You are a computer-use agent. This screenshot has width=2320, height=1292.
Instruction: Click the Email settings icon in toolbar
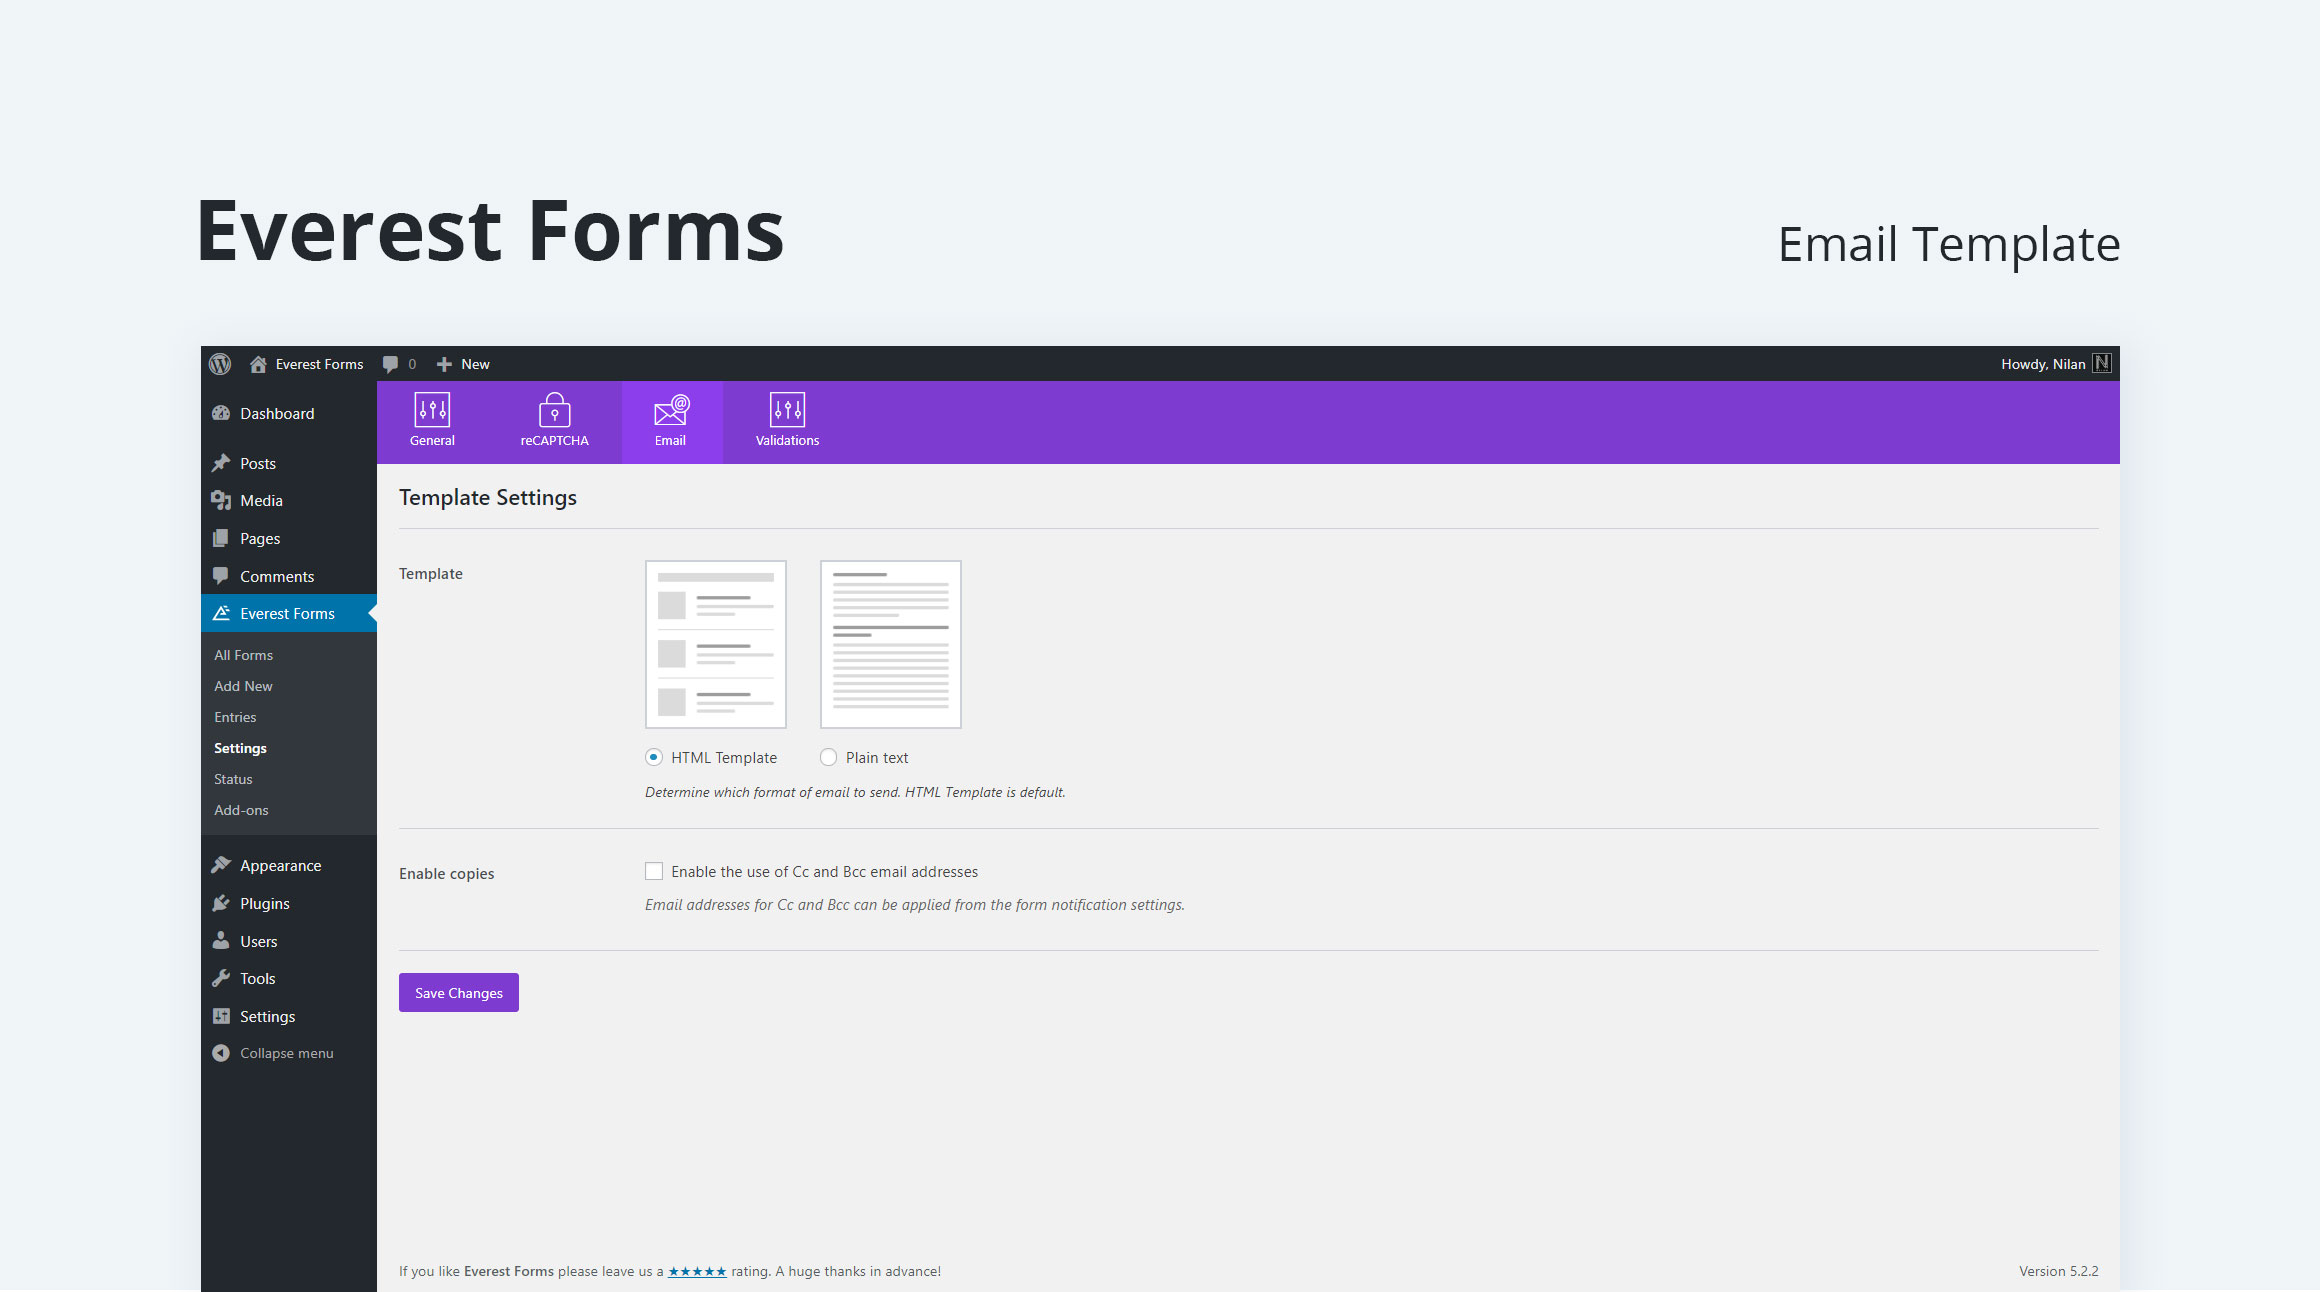pyautogui.click(x=668, y=420)
